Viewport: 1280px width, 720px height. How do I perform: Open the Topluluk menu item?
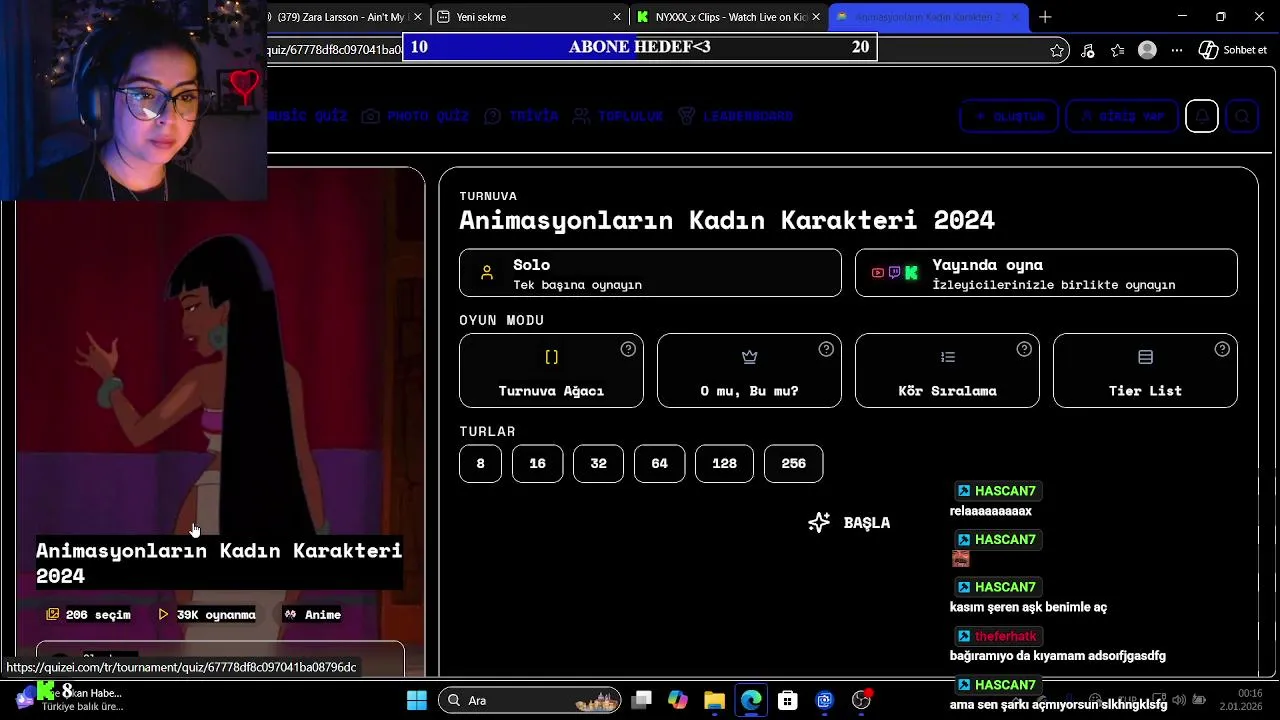pos(618,116)
